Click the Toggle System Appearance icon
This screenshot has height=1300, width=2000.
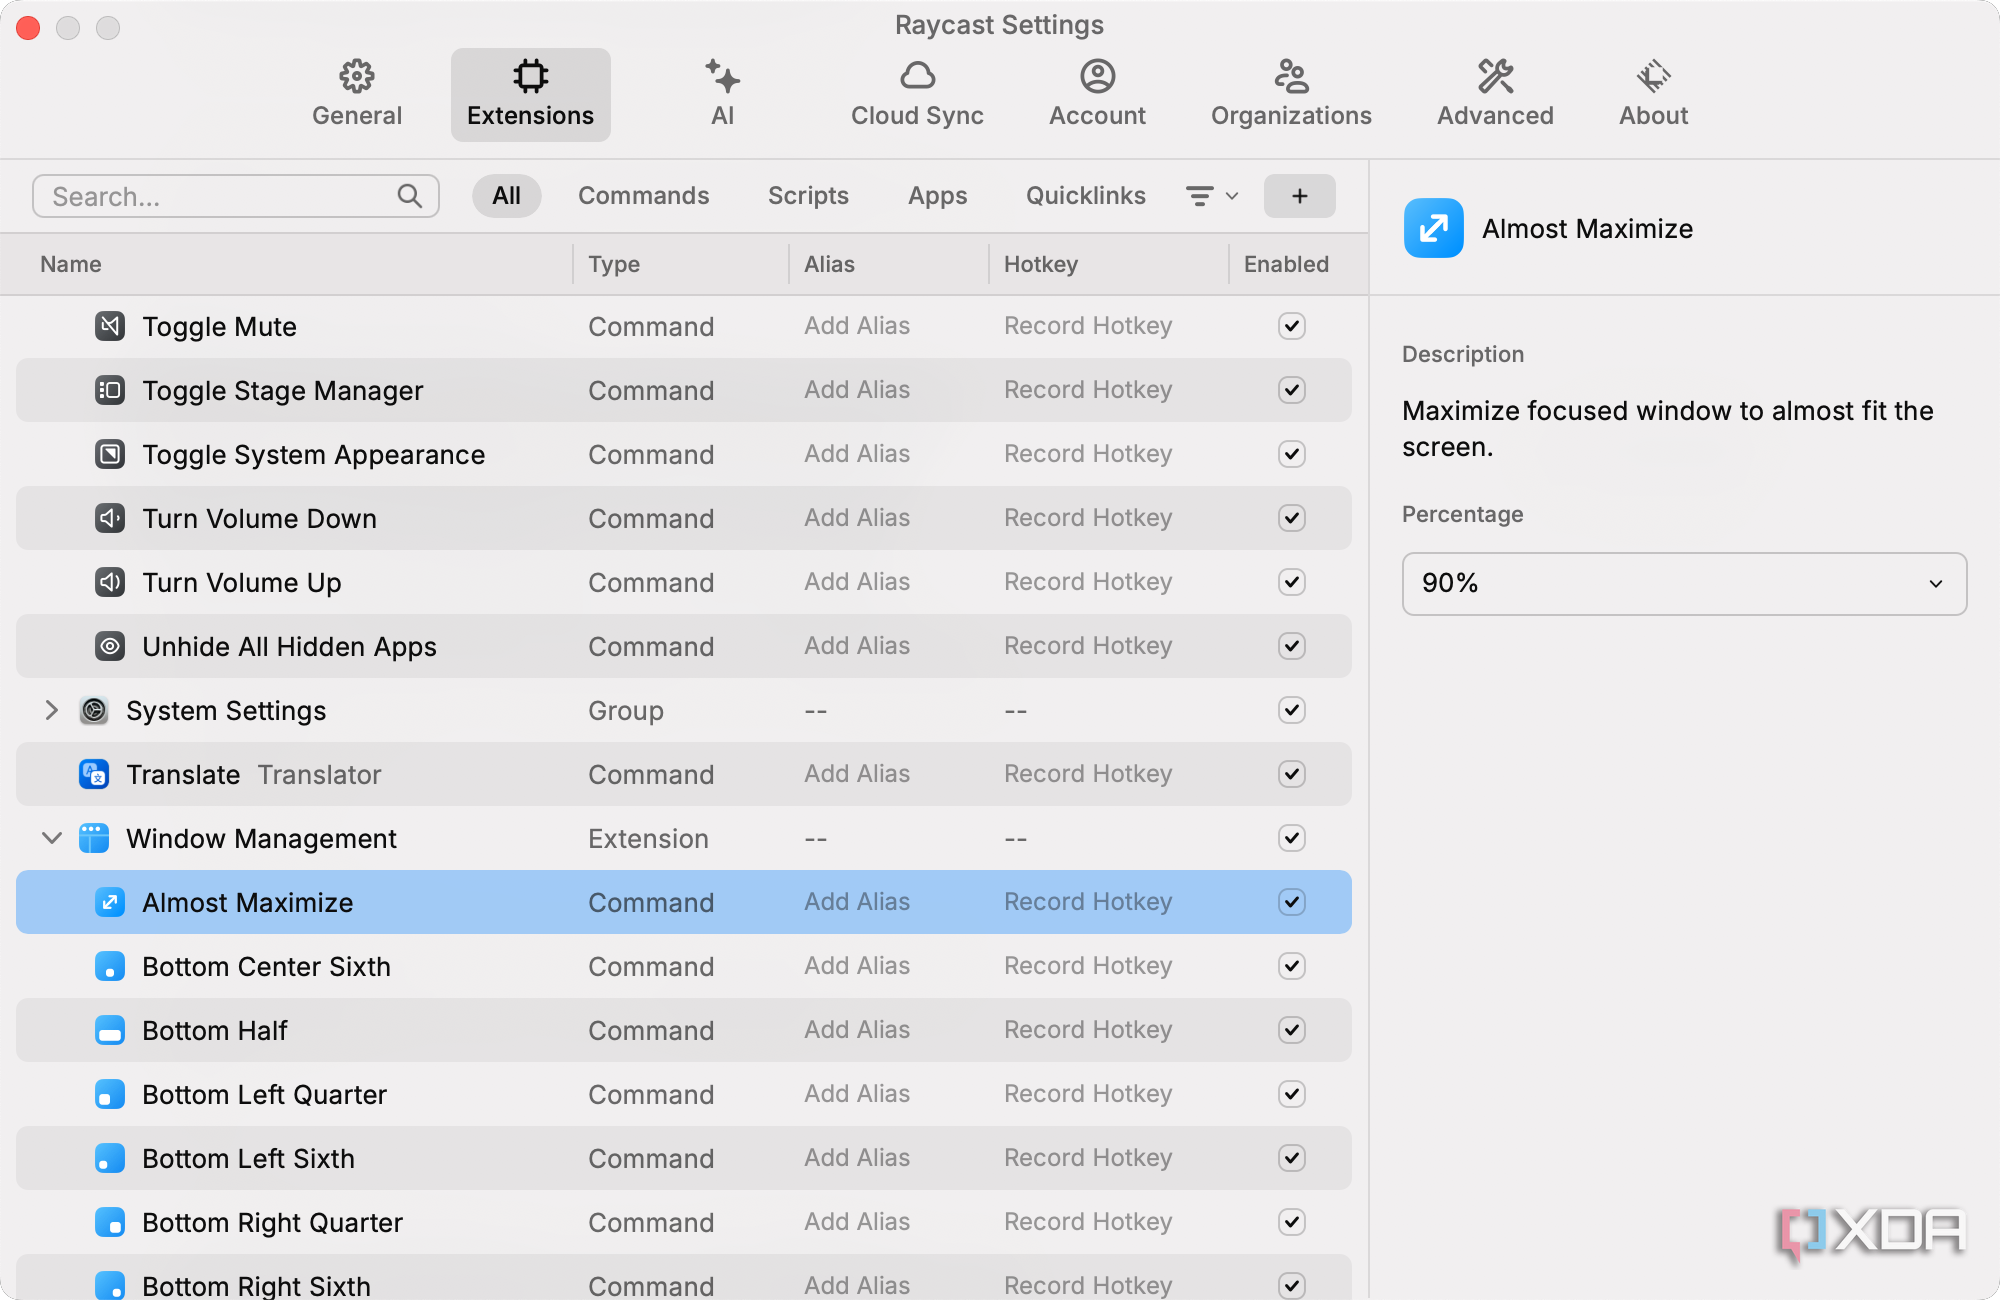point(110,454)
